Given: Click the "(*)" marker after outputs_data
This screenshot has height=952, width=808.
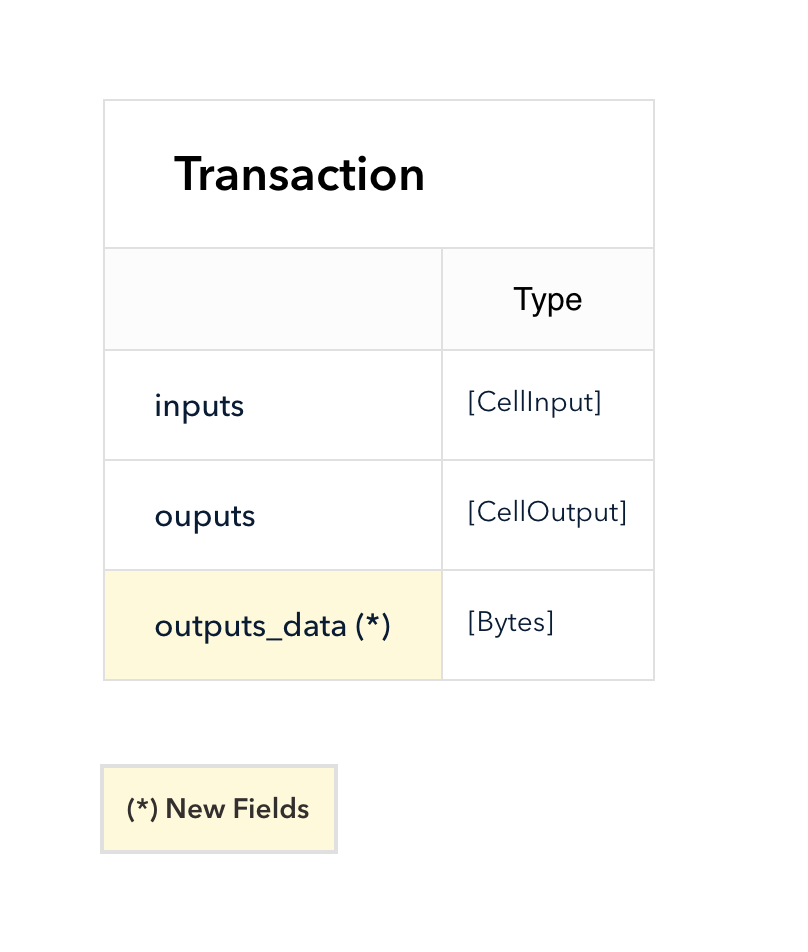Looking at the screenshot, I should click(373, 625).
